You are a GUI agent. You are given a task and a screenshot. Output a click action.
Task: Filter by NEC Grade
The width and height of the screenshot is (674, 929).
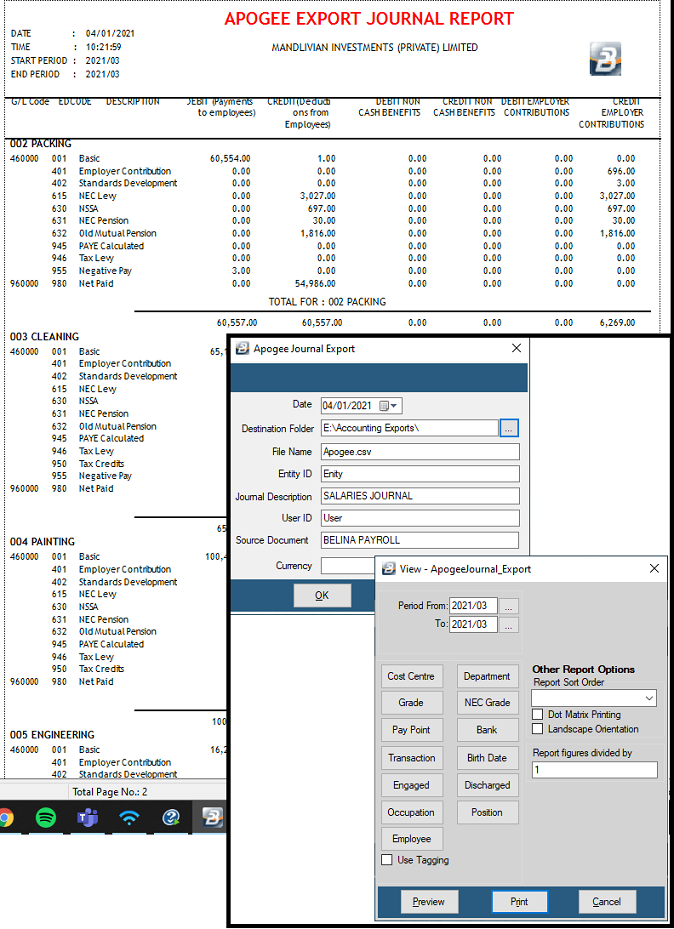(x=487, y=703)
